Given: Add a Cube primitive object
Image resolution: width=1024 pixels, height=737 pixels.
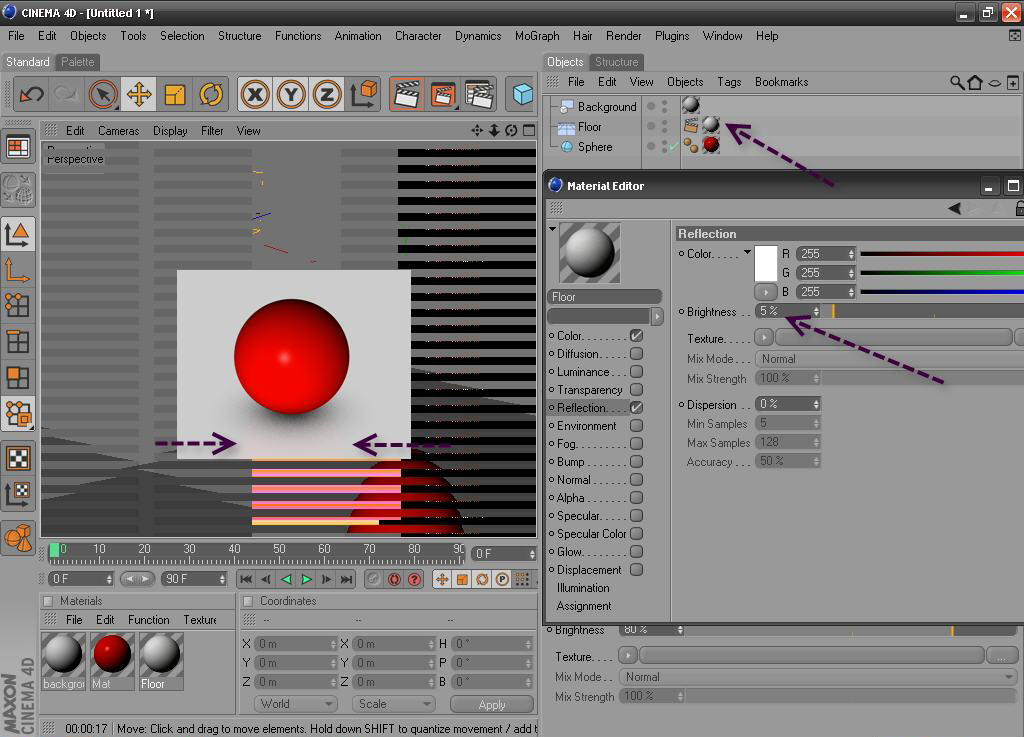Looking at the screenshot, I should pyautogui.click(x=522, y=95).
